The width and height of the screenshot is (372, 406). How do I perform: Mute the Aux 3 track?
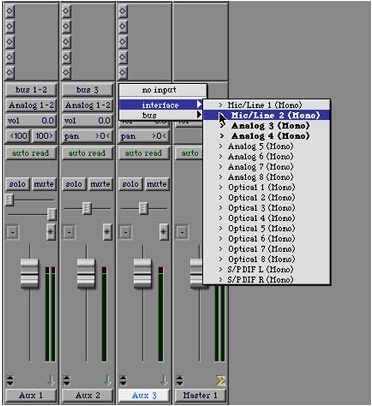tap(157, 184)
